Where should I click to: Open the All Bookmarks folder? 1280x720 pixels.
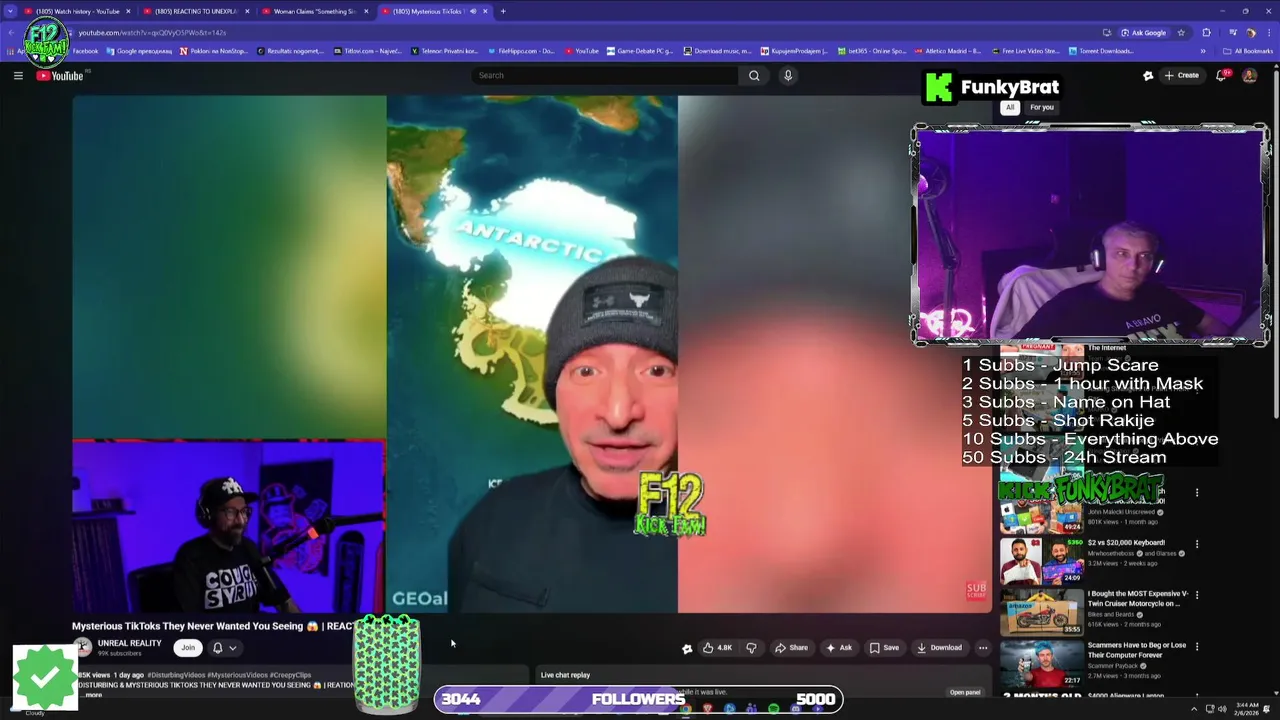point(1248,51)
